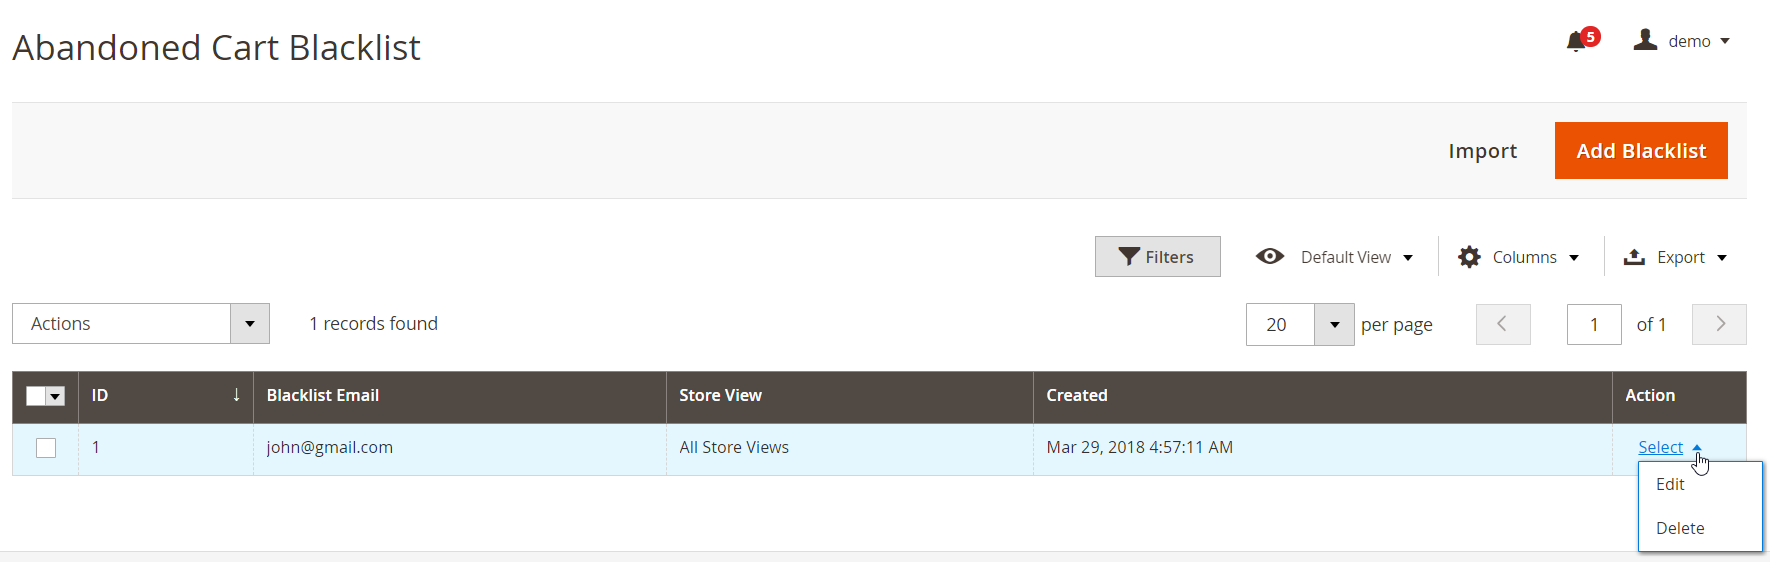Click the Add Blacklist button
1770x562 pixels.
(x=1641, y=151)
